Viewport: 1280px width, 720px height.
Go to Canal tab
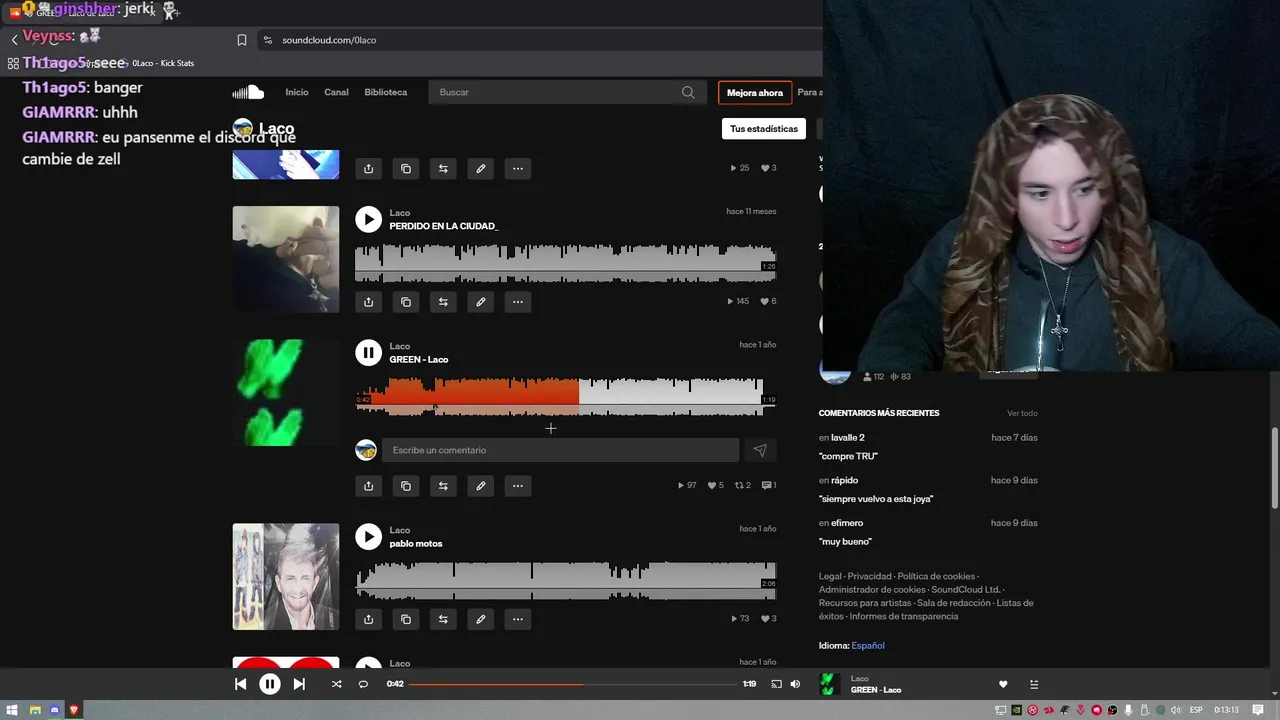pyautogui.click(x=336, y=92)
